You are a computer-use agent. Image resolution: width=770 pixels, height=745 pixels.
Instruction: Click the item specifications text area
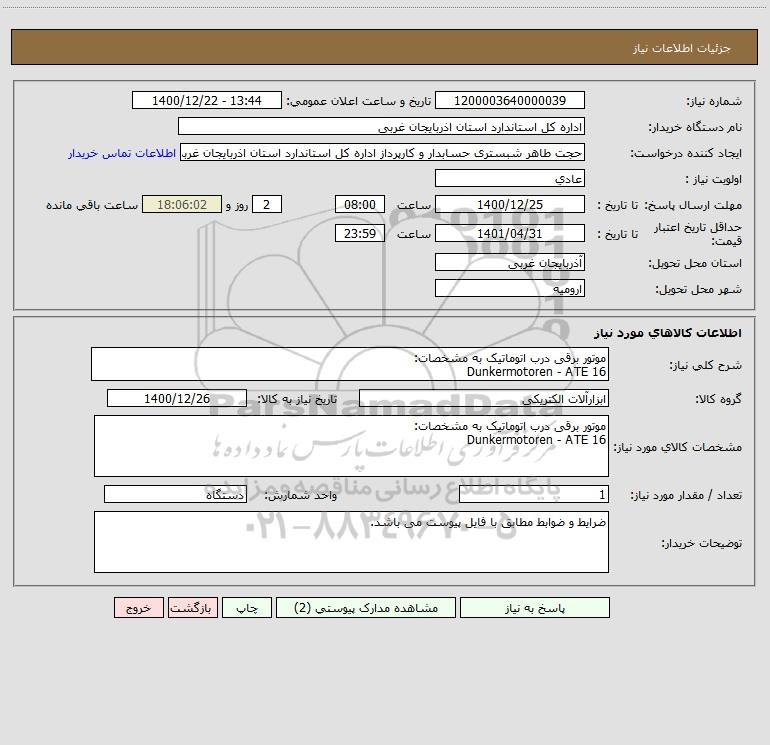click(351, 446)
